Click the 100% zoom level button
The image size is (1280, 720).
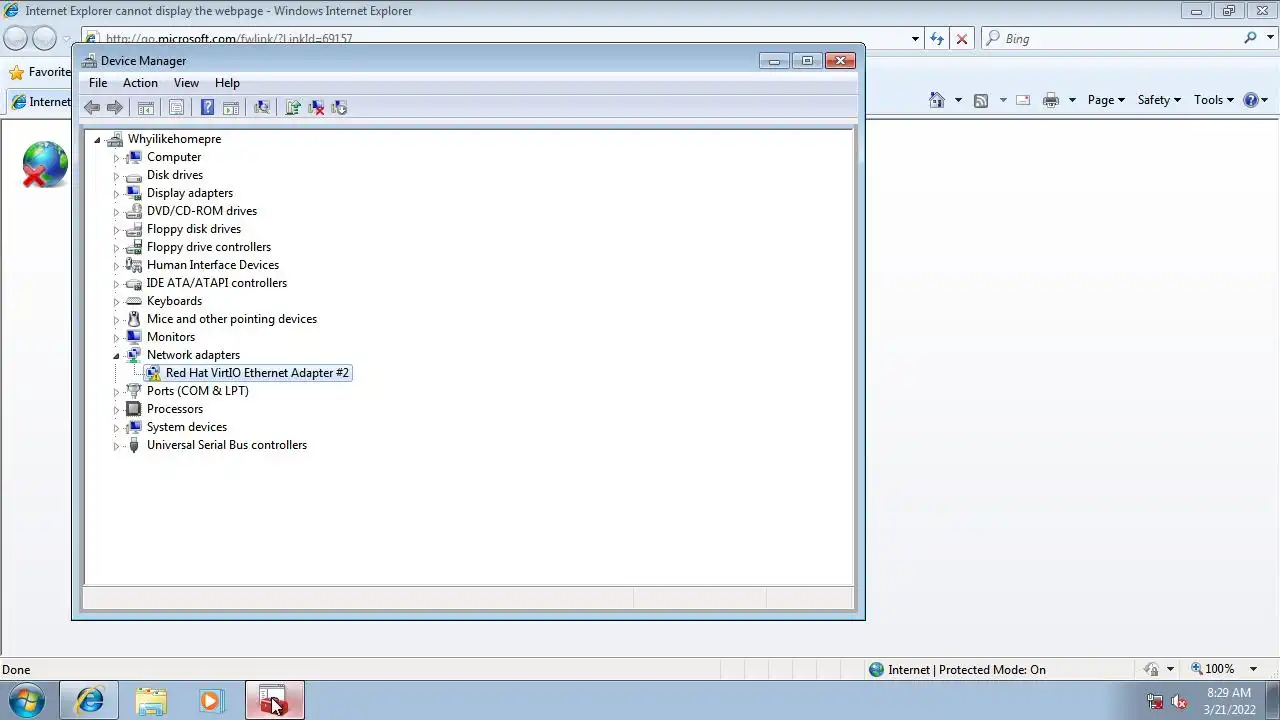[x=1212, y=669]
